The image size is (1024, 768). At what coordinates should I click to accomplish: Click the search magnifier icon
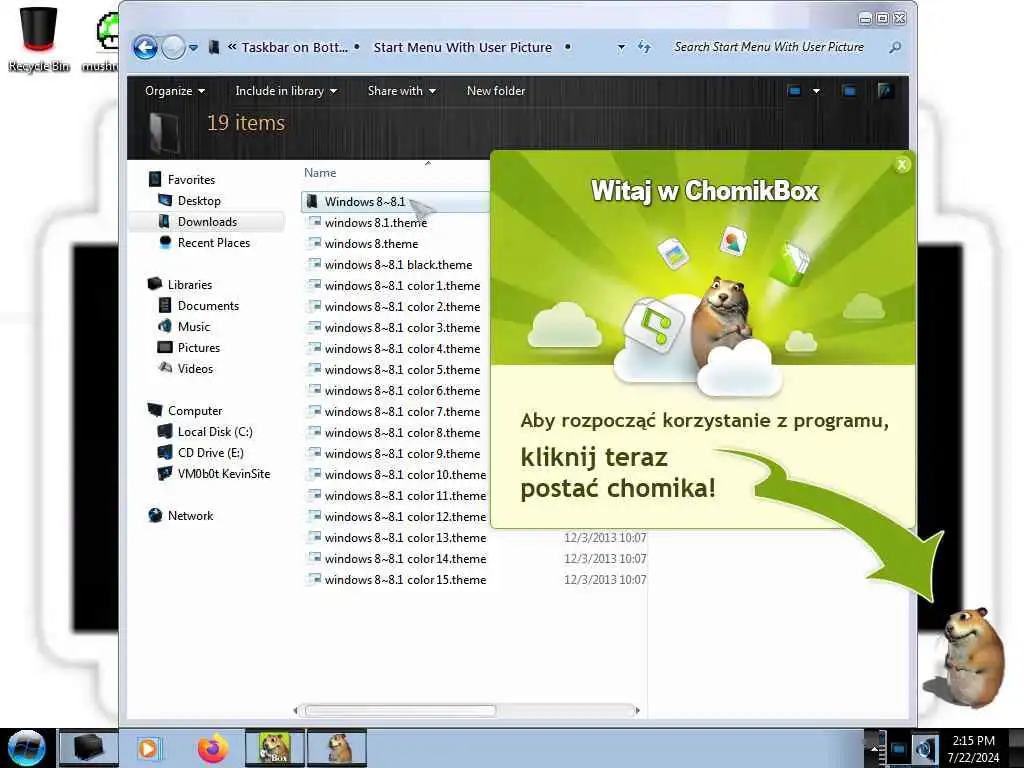coord(895,47)
